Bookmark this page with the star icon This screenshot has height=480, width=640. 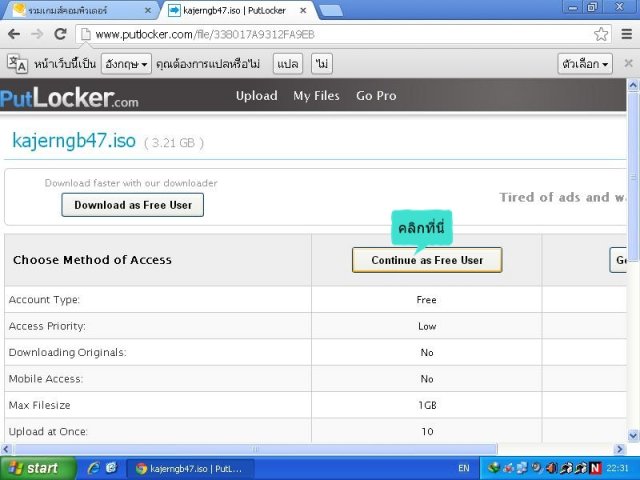pyautogui.click(x=601, y=34)
